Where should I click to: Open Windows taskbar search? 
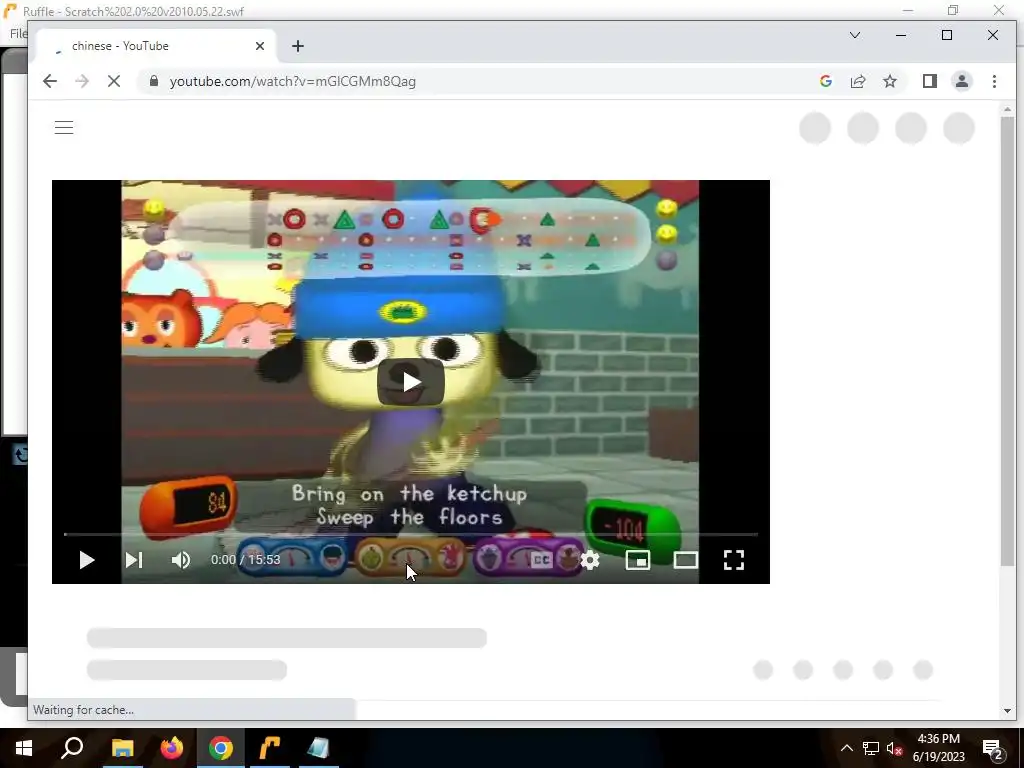(x=72, y=748)
